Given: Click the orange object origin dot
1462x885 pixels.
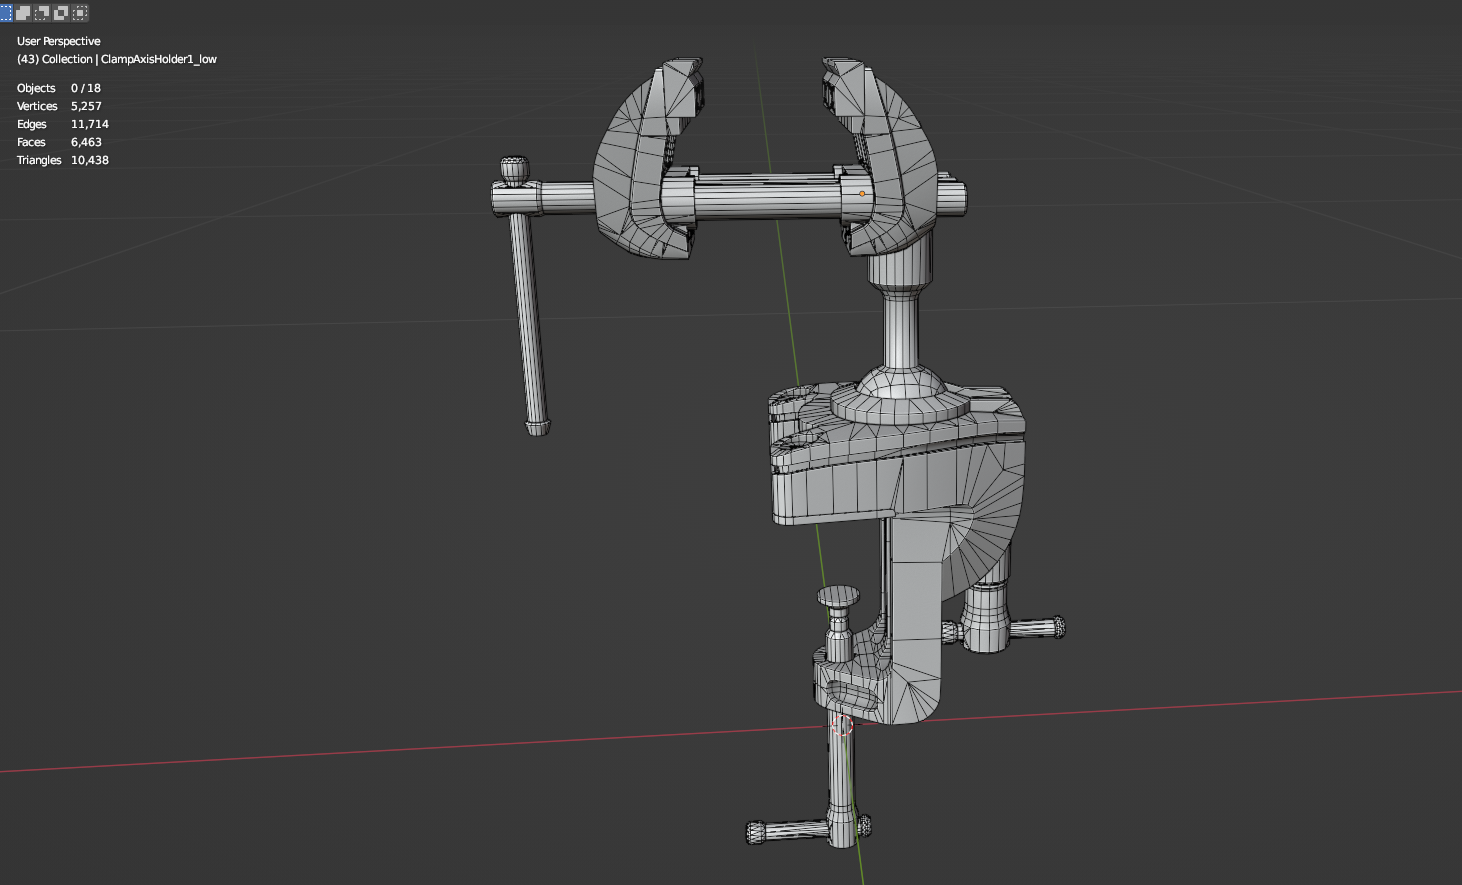Looking at the screenshot, I should (862, 193).
